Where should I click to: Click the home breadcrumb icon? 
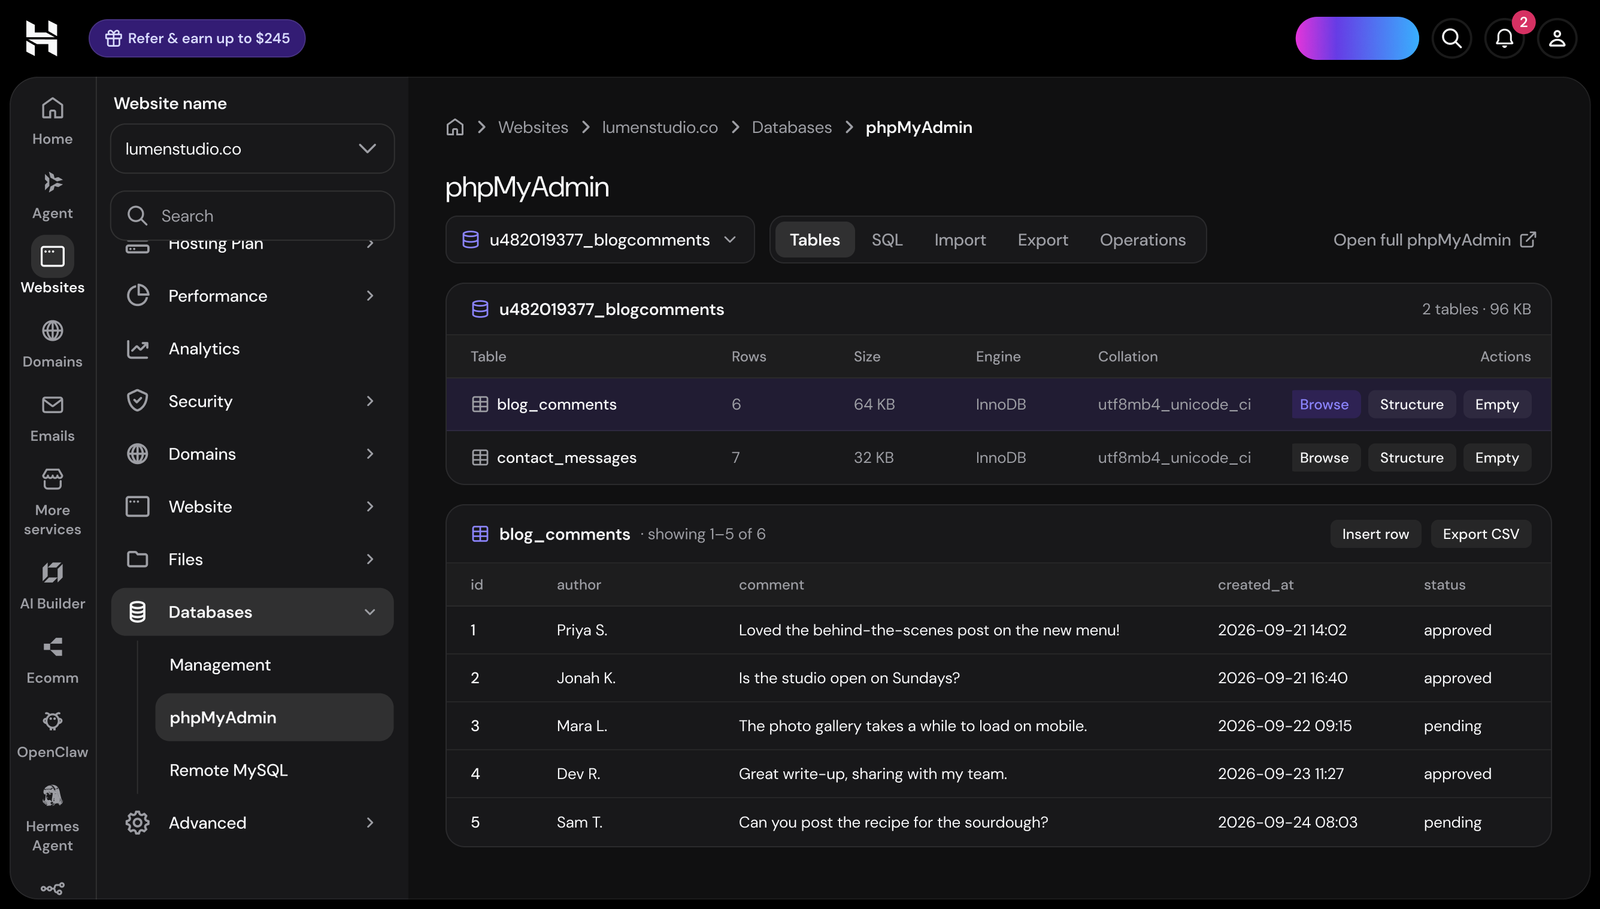pos(455,127)
